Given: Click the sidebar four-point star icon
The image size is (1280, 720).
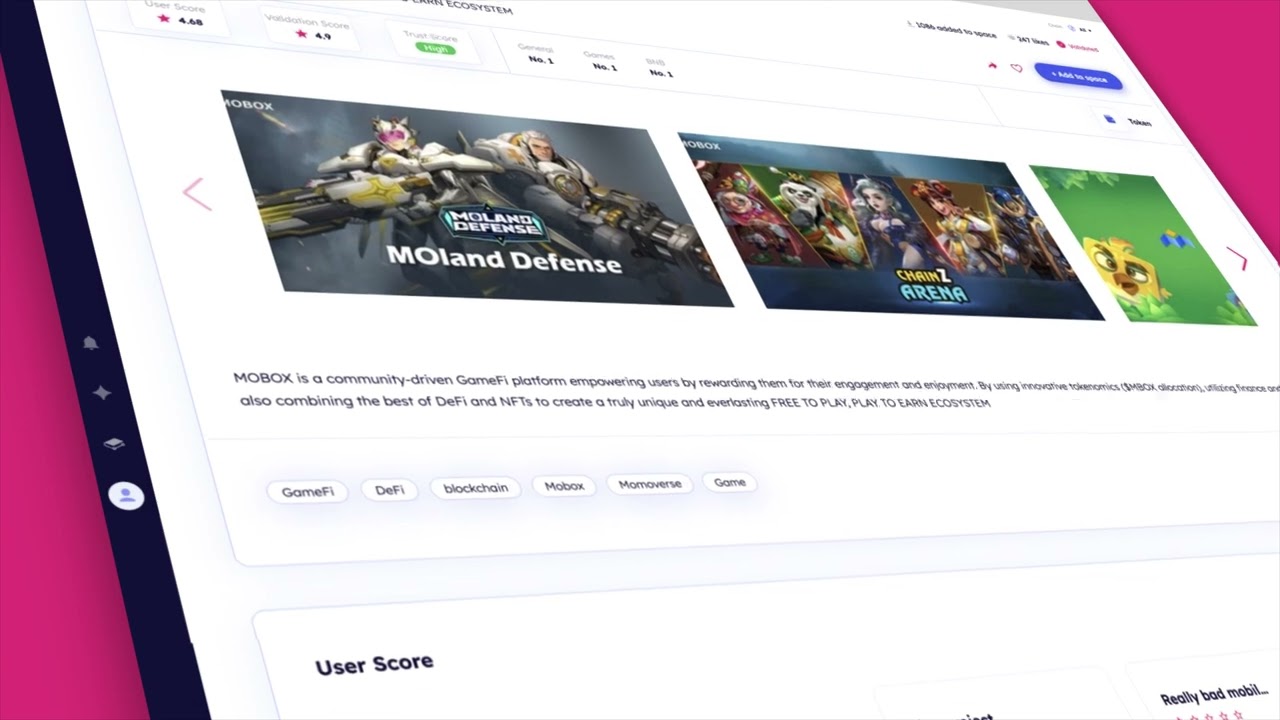Looking at the screenshot, I should pyautogui.click(x=102, y=393).
